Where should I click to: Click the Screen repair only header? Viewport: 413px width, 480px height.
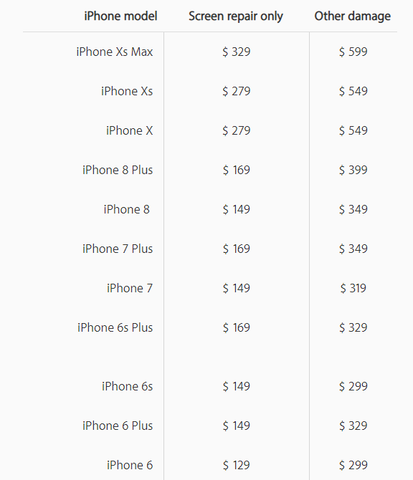point(236,16)
